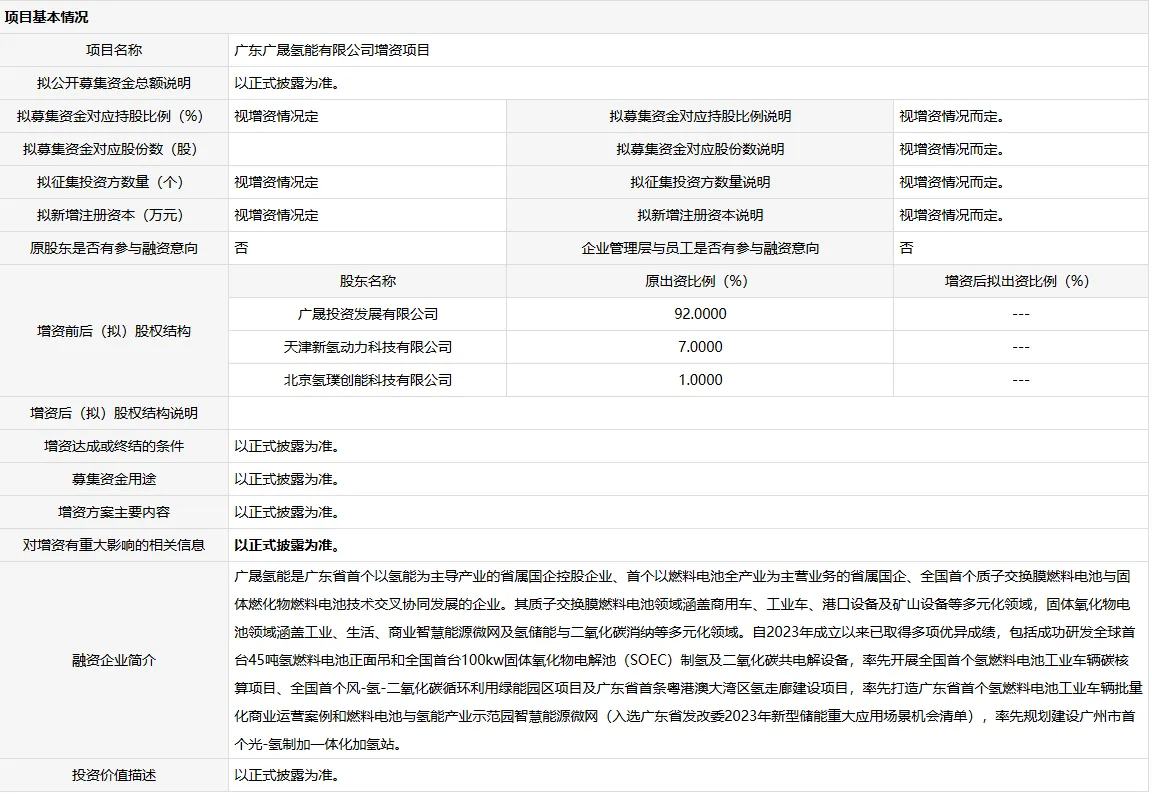This screenshot has height=794, width=1152.
Task: Click project name 广东广晟氢能有限公司增资项目
Action: coord(332,50)
